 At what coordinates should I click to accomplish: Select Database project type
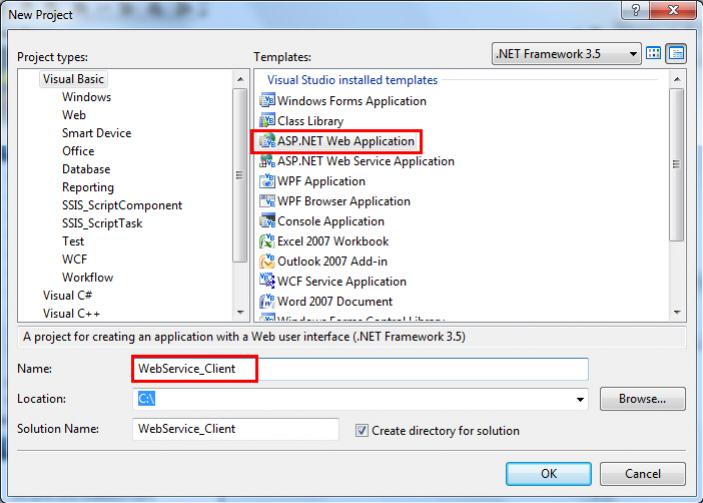86,169
